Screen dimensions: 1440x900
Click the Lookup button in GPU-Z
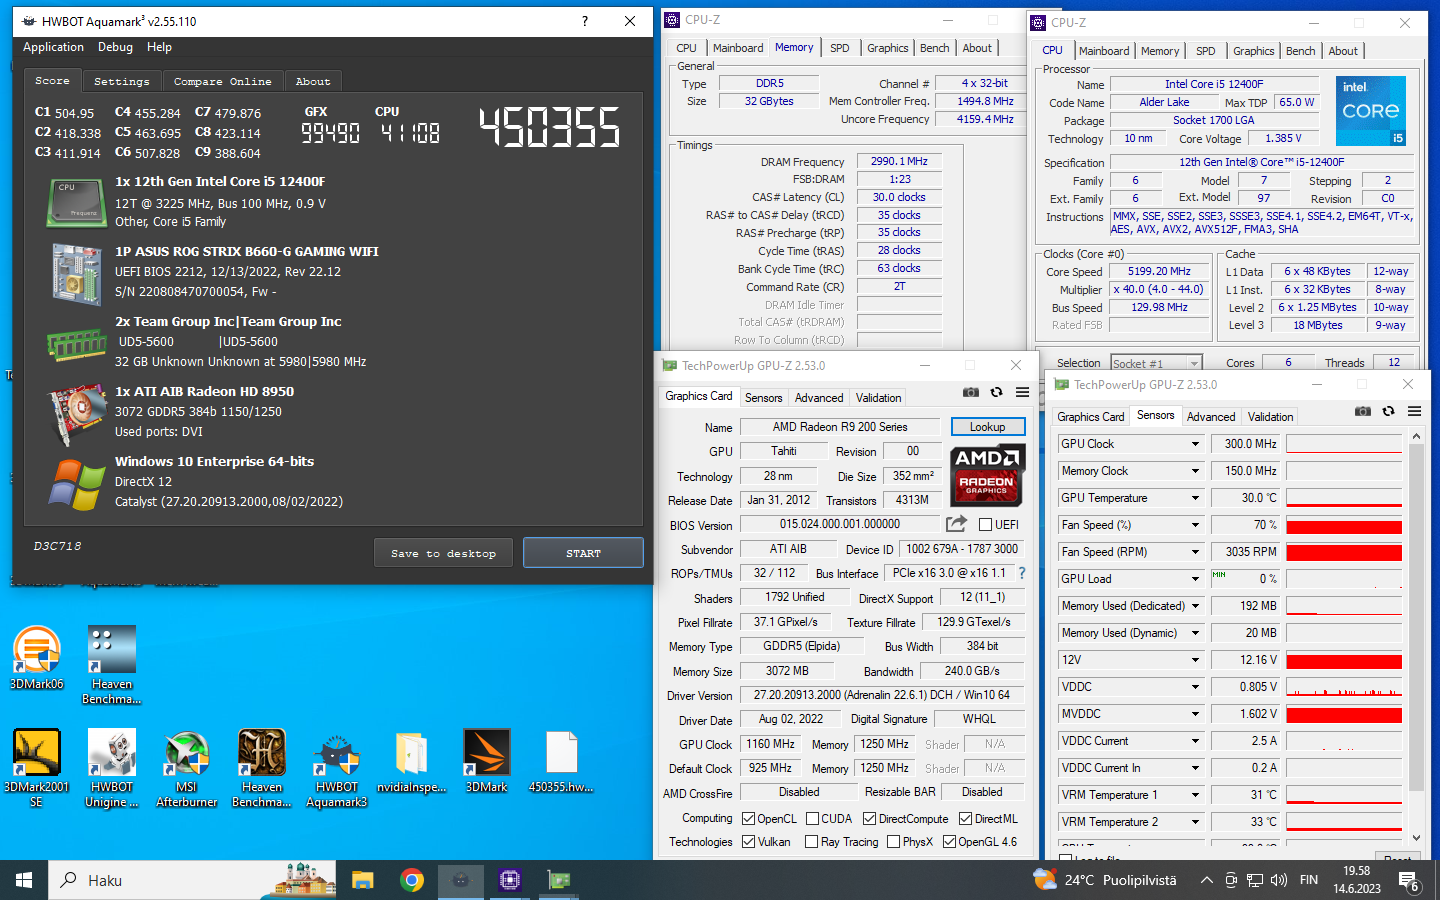pyautogui.click(x=987, y=427)
